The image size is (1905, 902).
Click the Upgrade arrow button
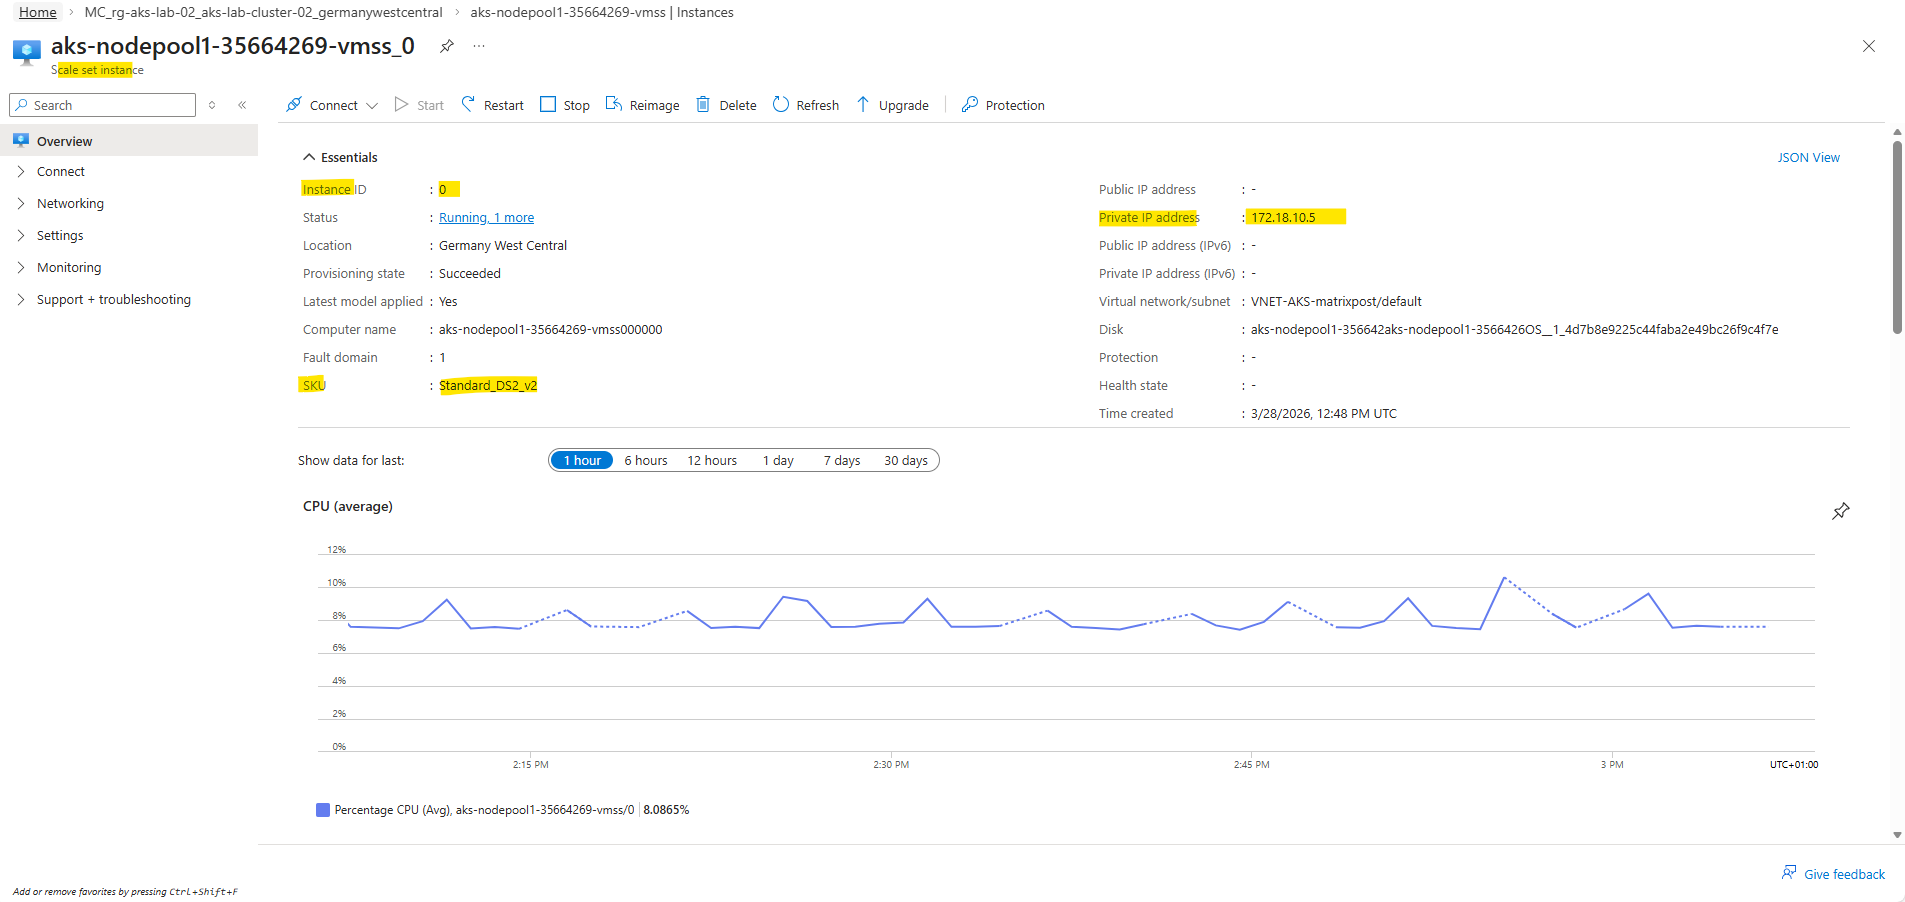click(x=863, y=105)
